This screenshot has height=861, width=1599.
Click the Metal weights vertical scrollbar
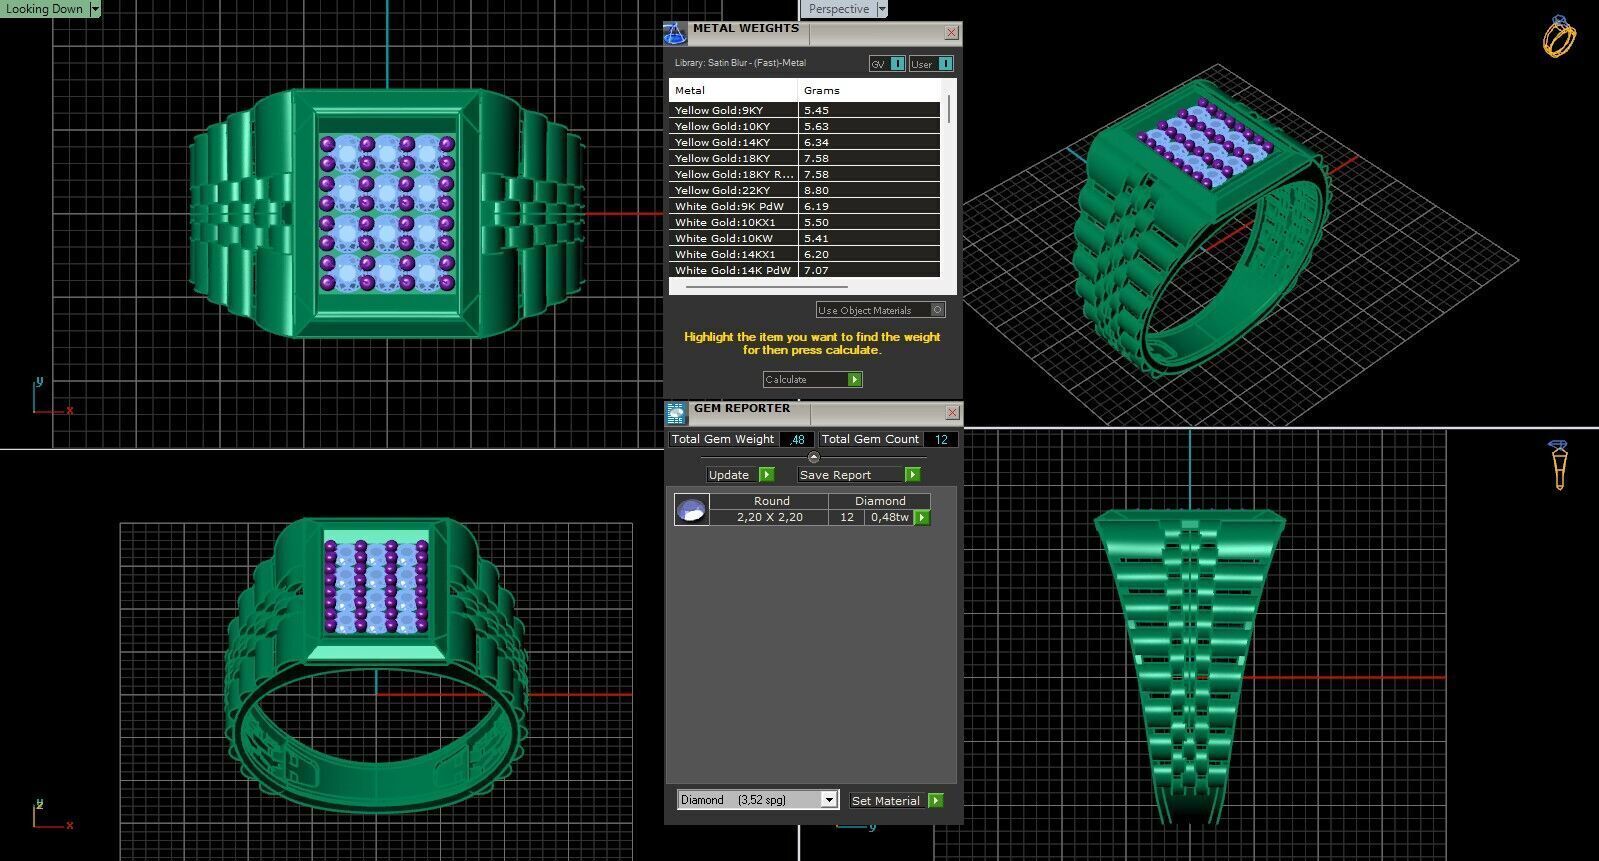(x=948, y=108)
